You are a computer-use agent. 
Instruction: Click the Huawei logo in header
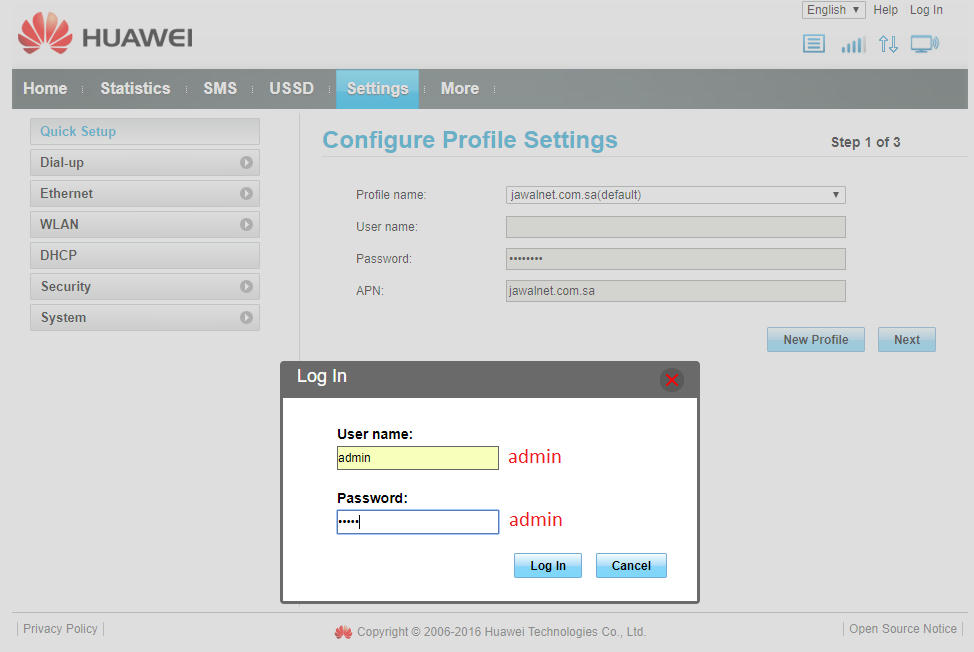(105, 36)
